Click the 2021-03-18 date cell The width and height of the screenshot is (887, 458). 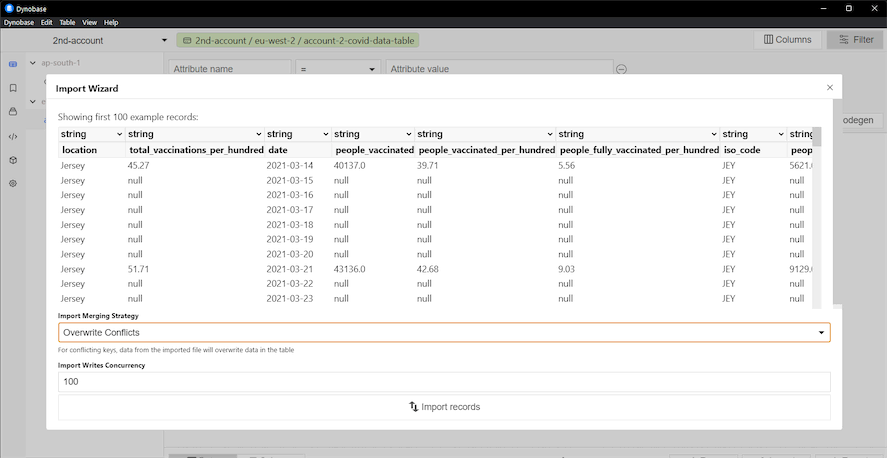point(290,225)
